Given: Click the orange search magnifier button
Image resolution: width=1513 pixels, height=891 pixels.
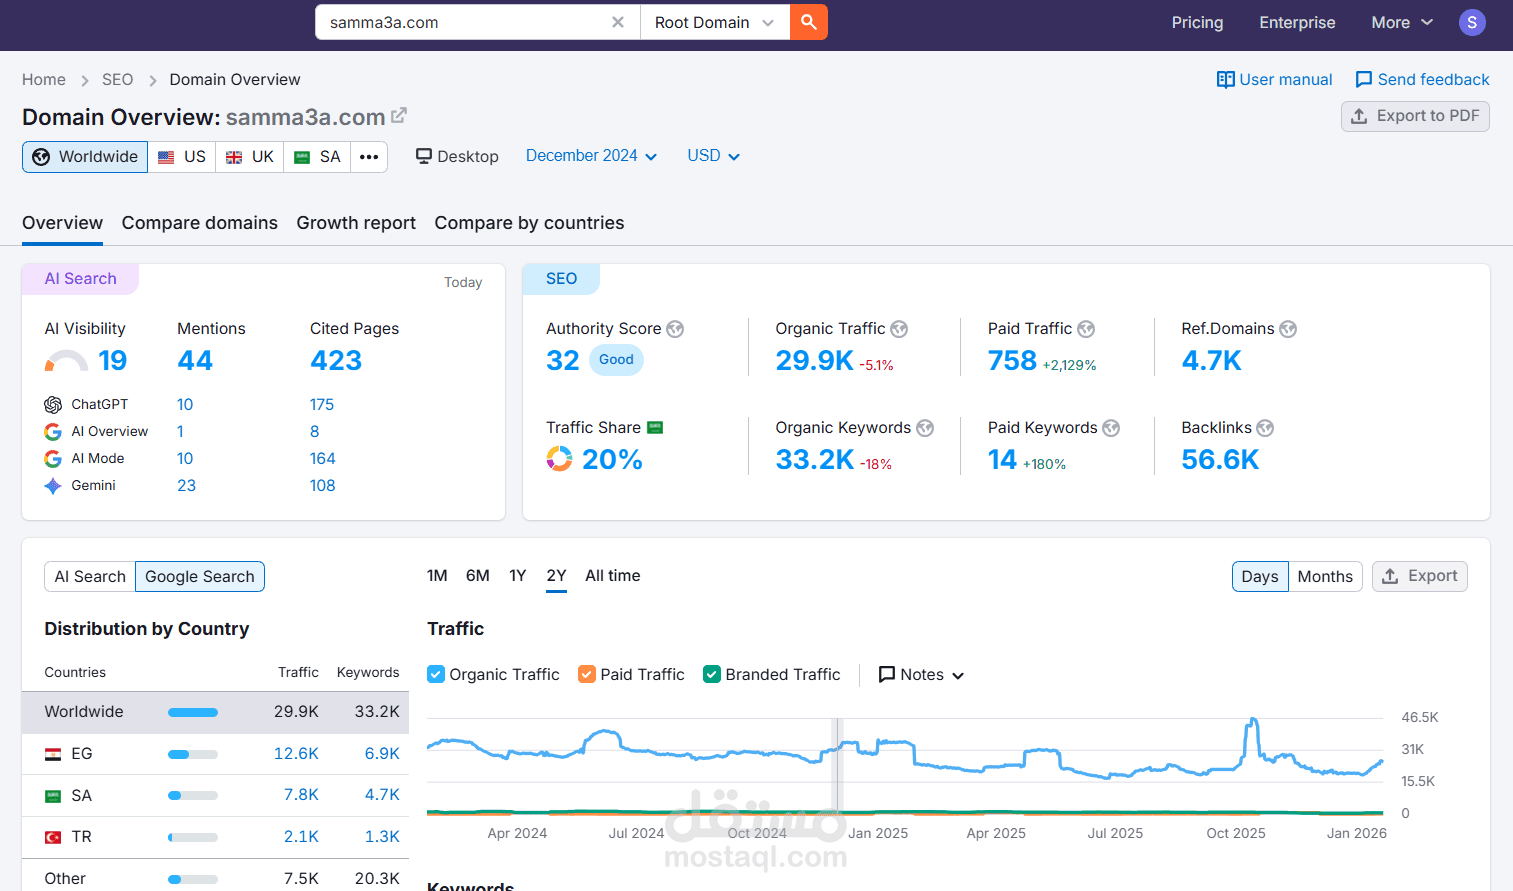Looking at the screenshot, I should tap(809, 22).
